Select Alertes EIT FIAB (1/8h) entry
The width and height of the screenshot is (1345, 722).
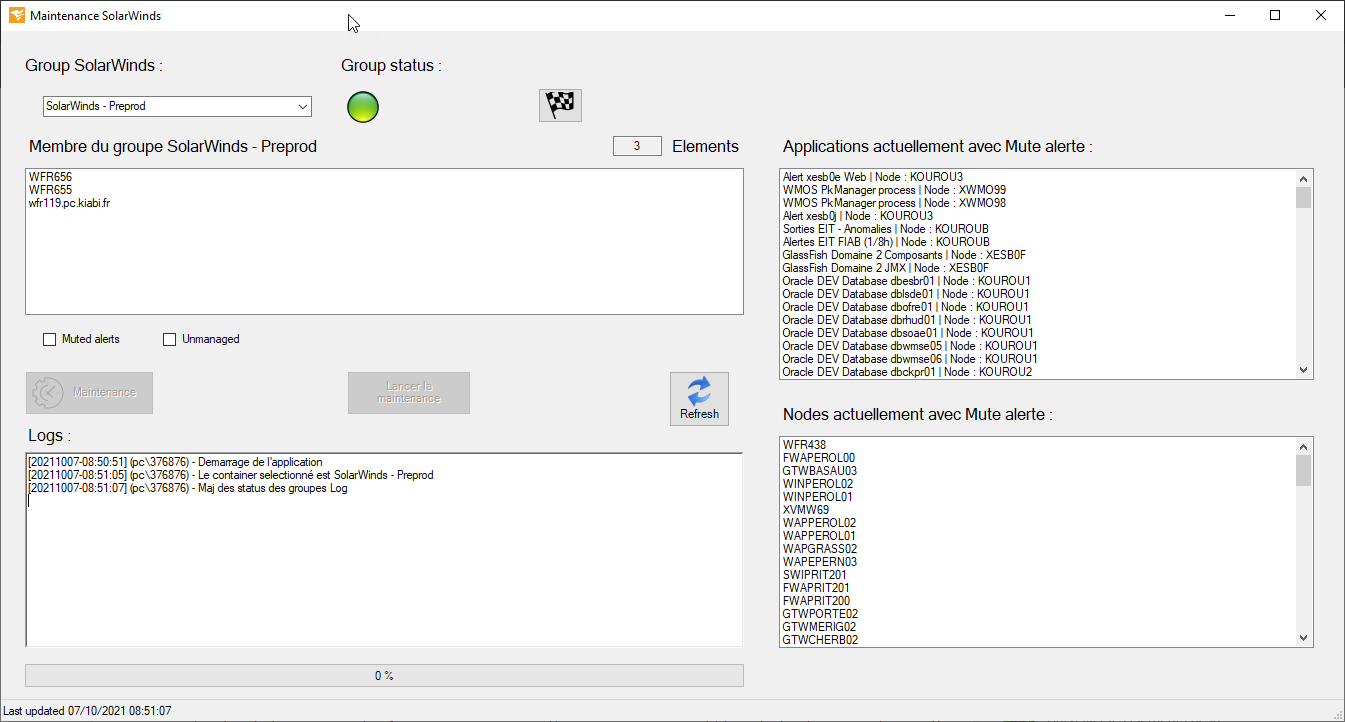pos(886,242)
